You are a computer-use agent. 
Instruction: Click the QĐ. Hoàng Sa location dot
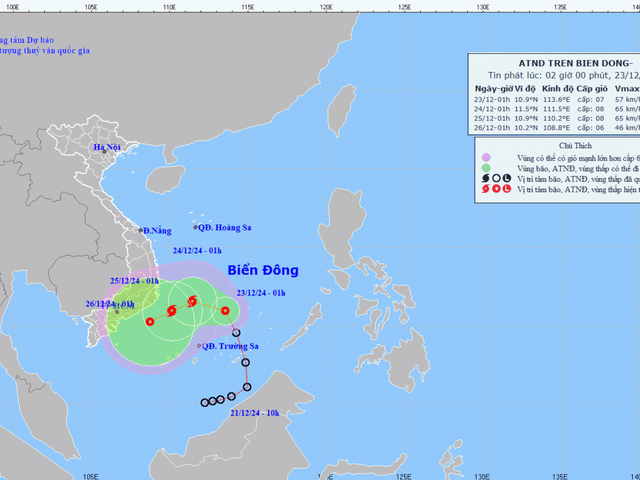(194, 227)
